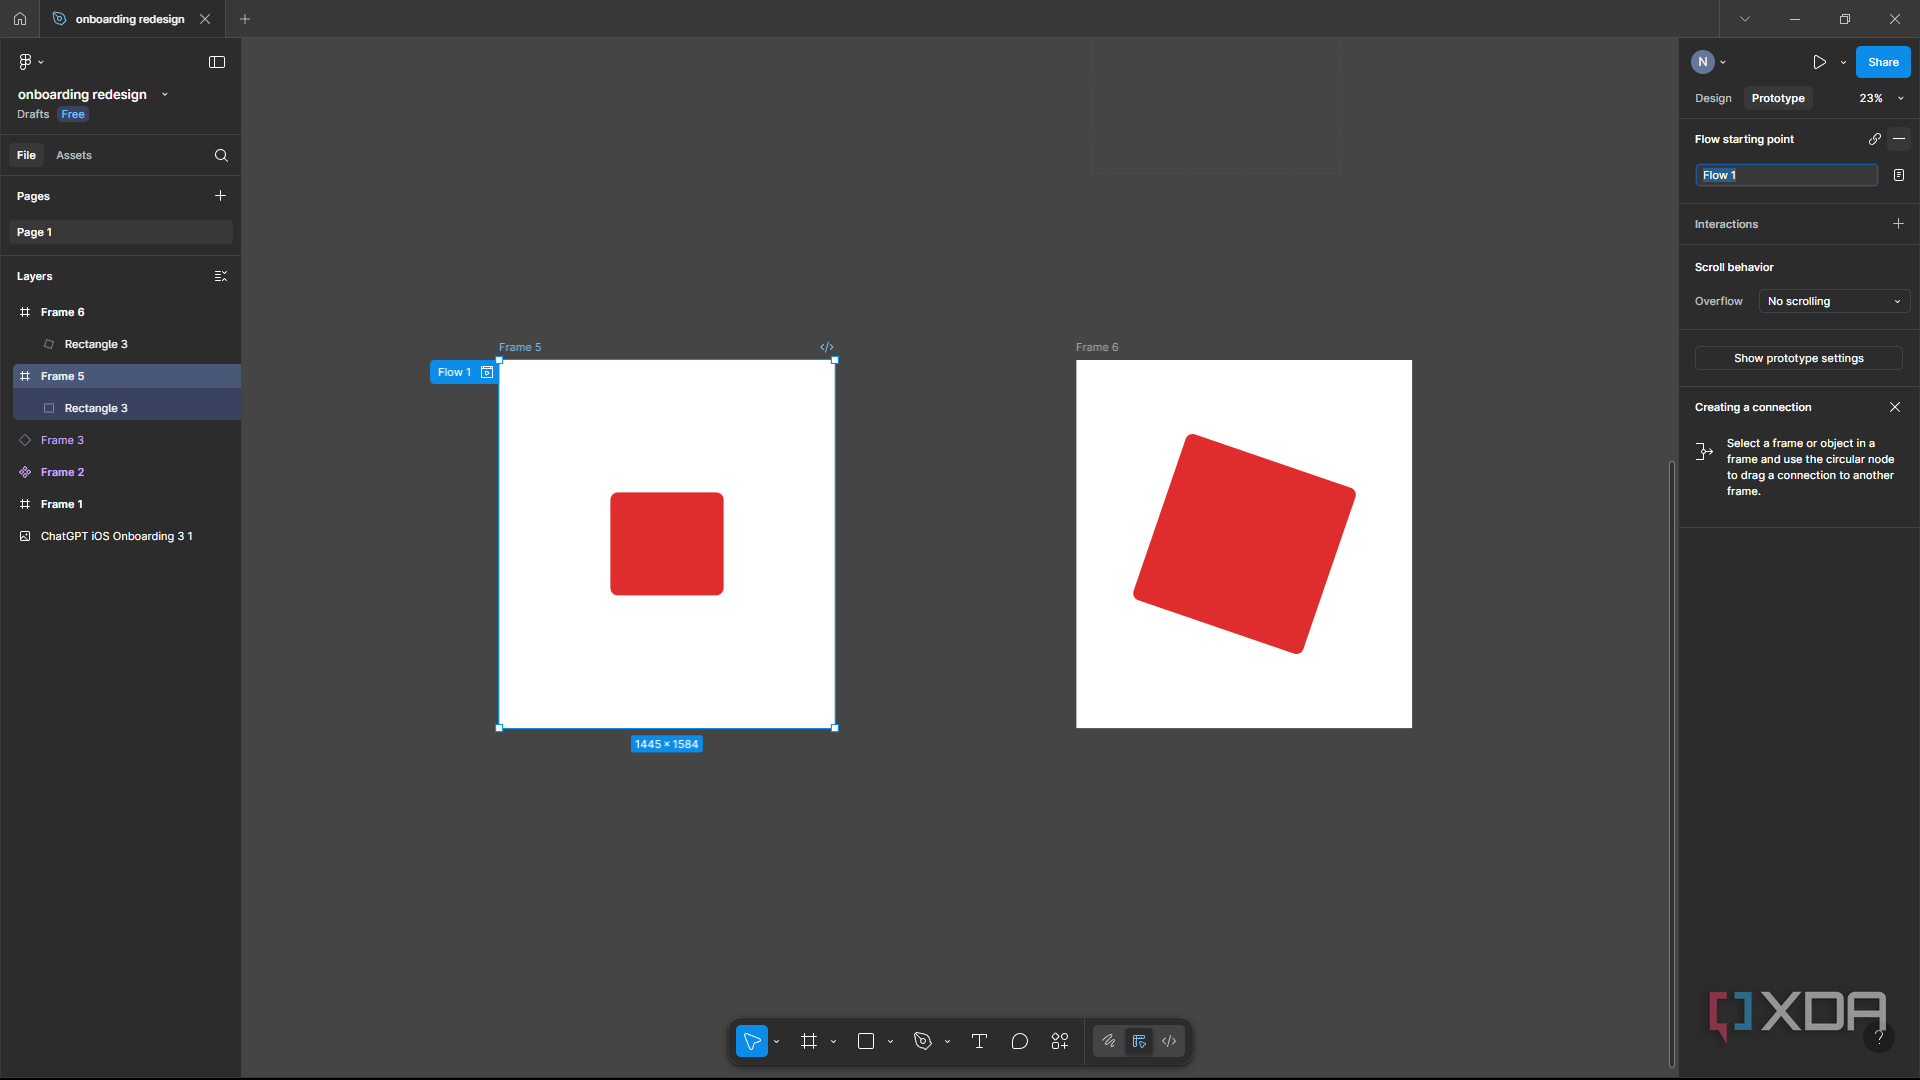This screenshot has width=1920, height=1080.
Task: Edit the Flow 1 name field
Action: click(1786, 175)
